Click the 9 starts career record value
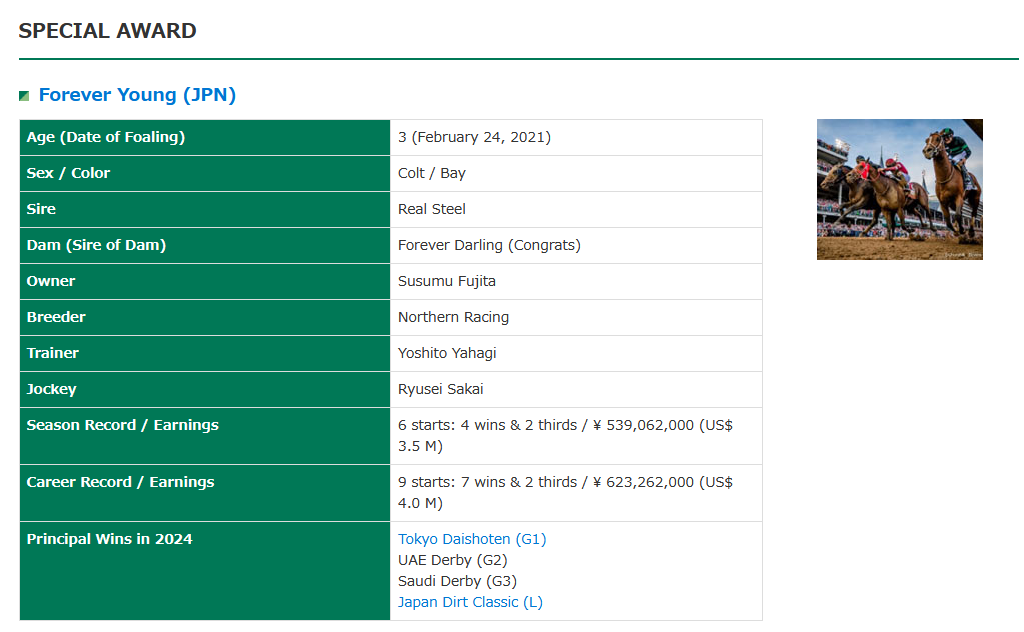1024x632 pixels. 566,492
